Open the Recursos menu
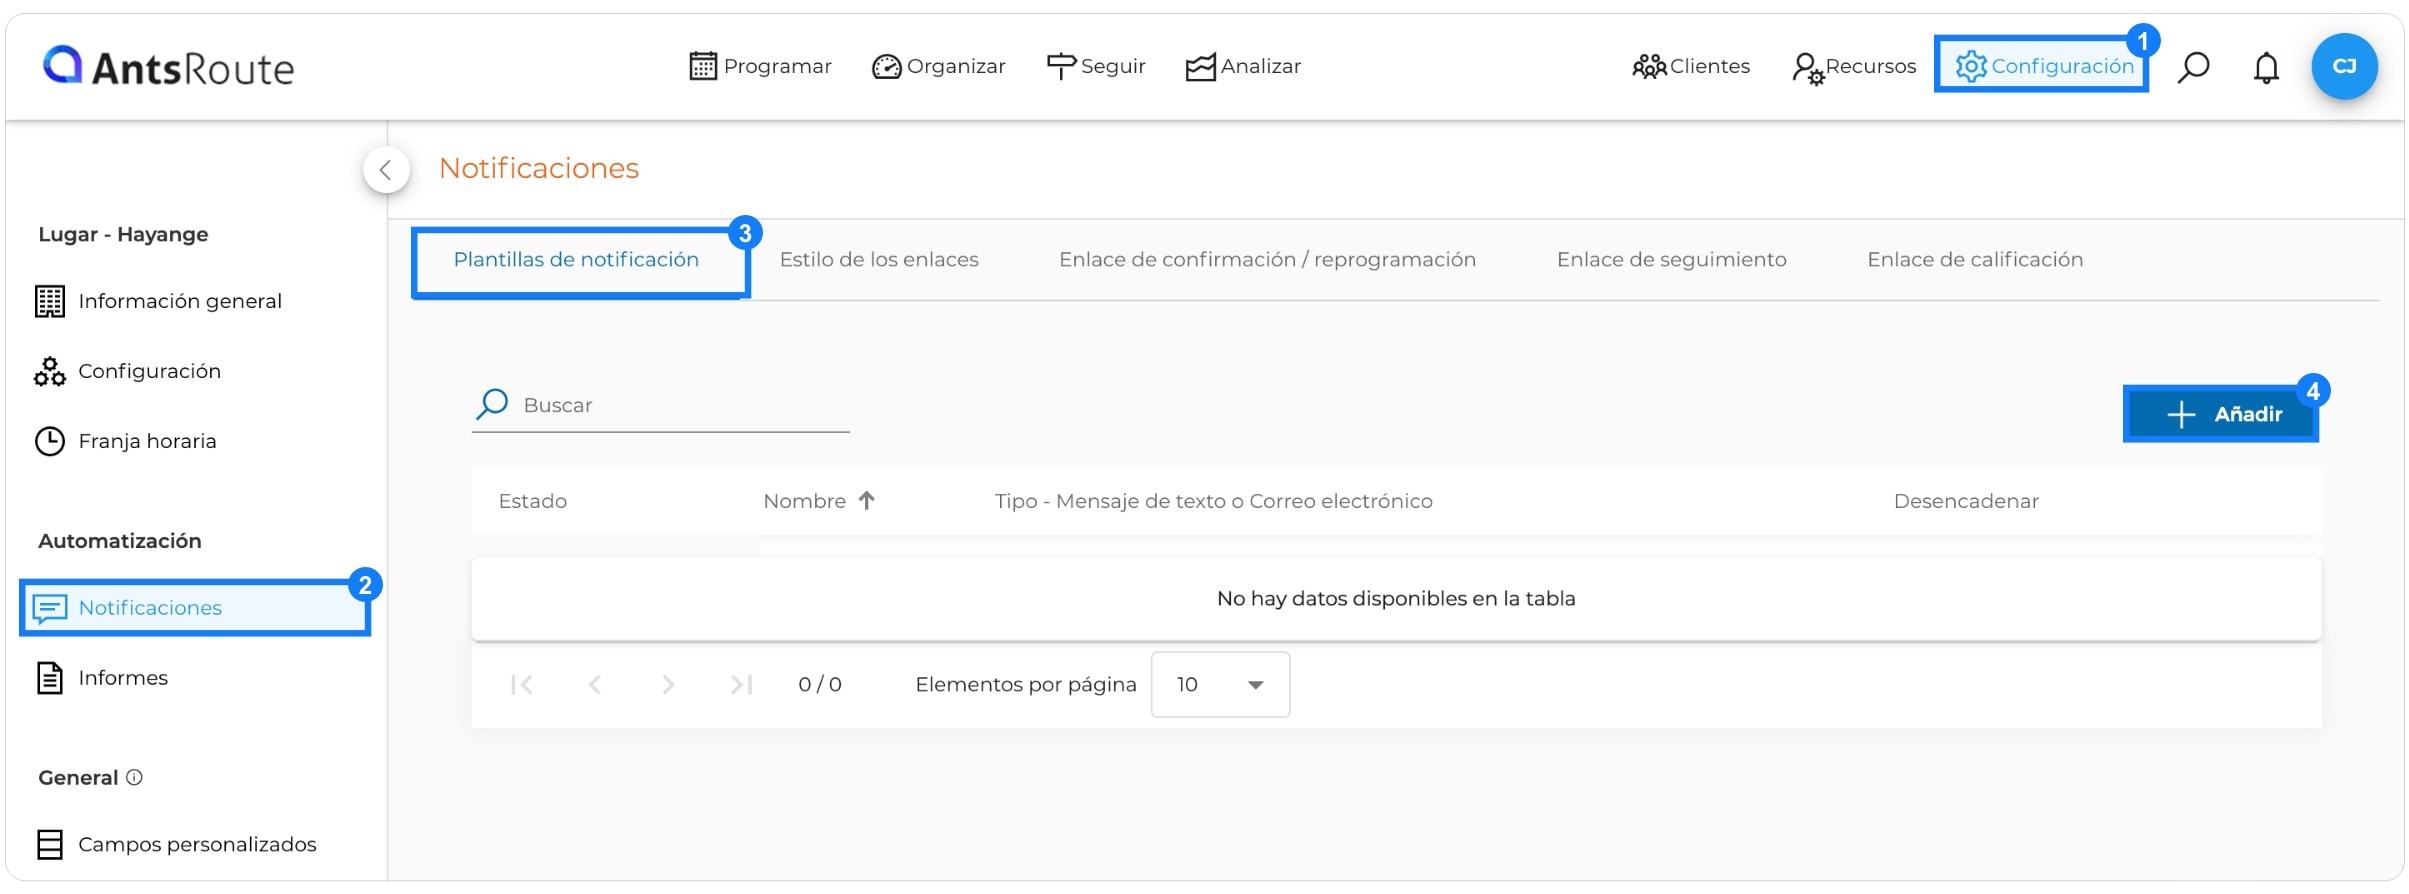This screenshot has width=2409, height=894. 1854,67
